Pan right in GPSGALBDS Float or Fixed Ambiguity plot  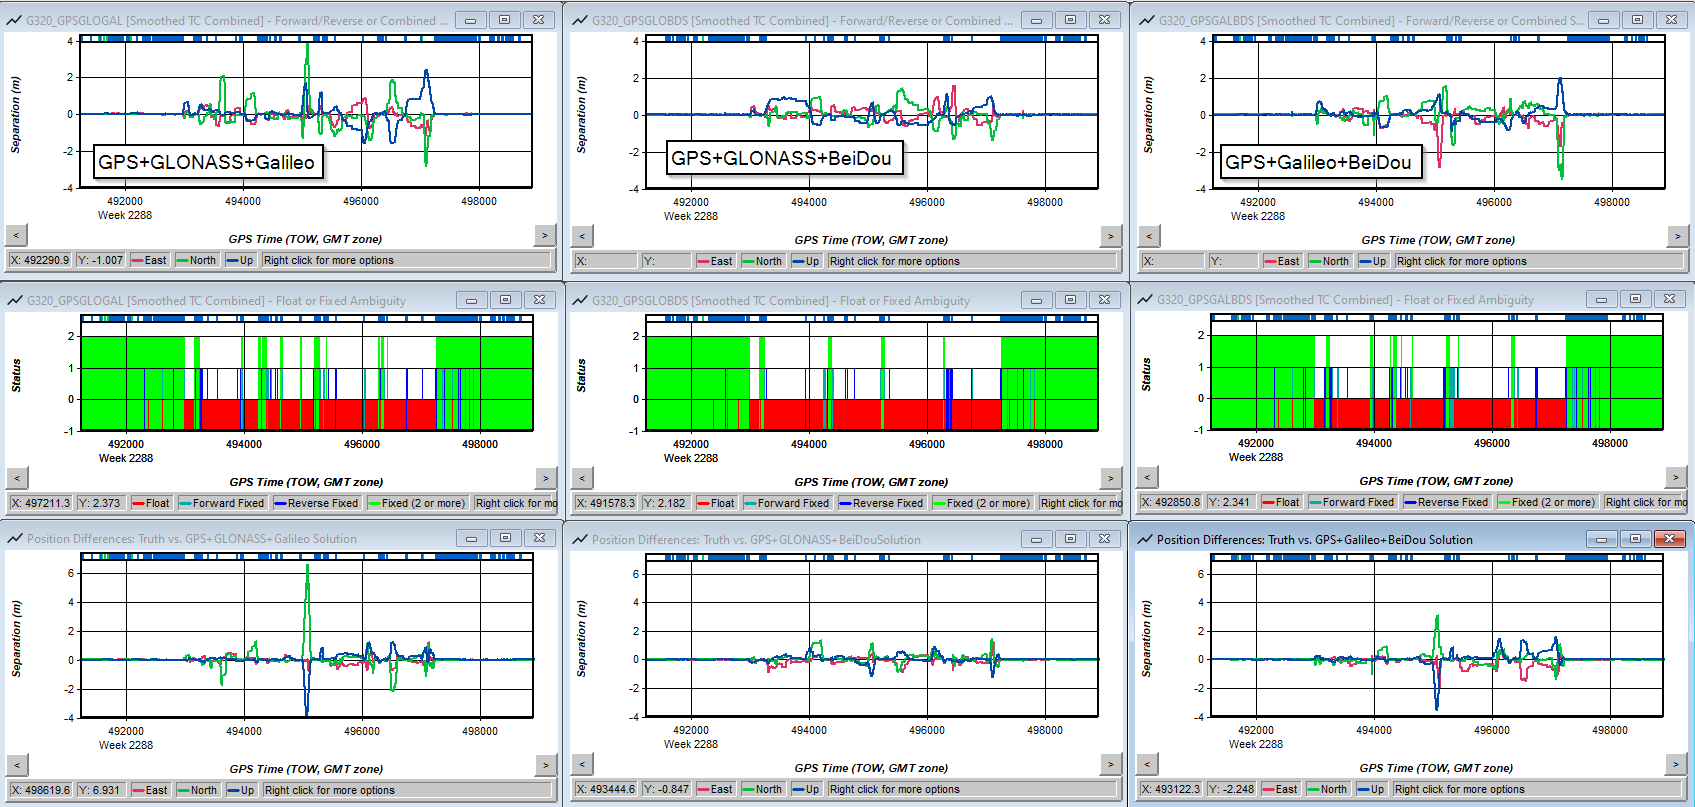[x=1675, y=478]
